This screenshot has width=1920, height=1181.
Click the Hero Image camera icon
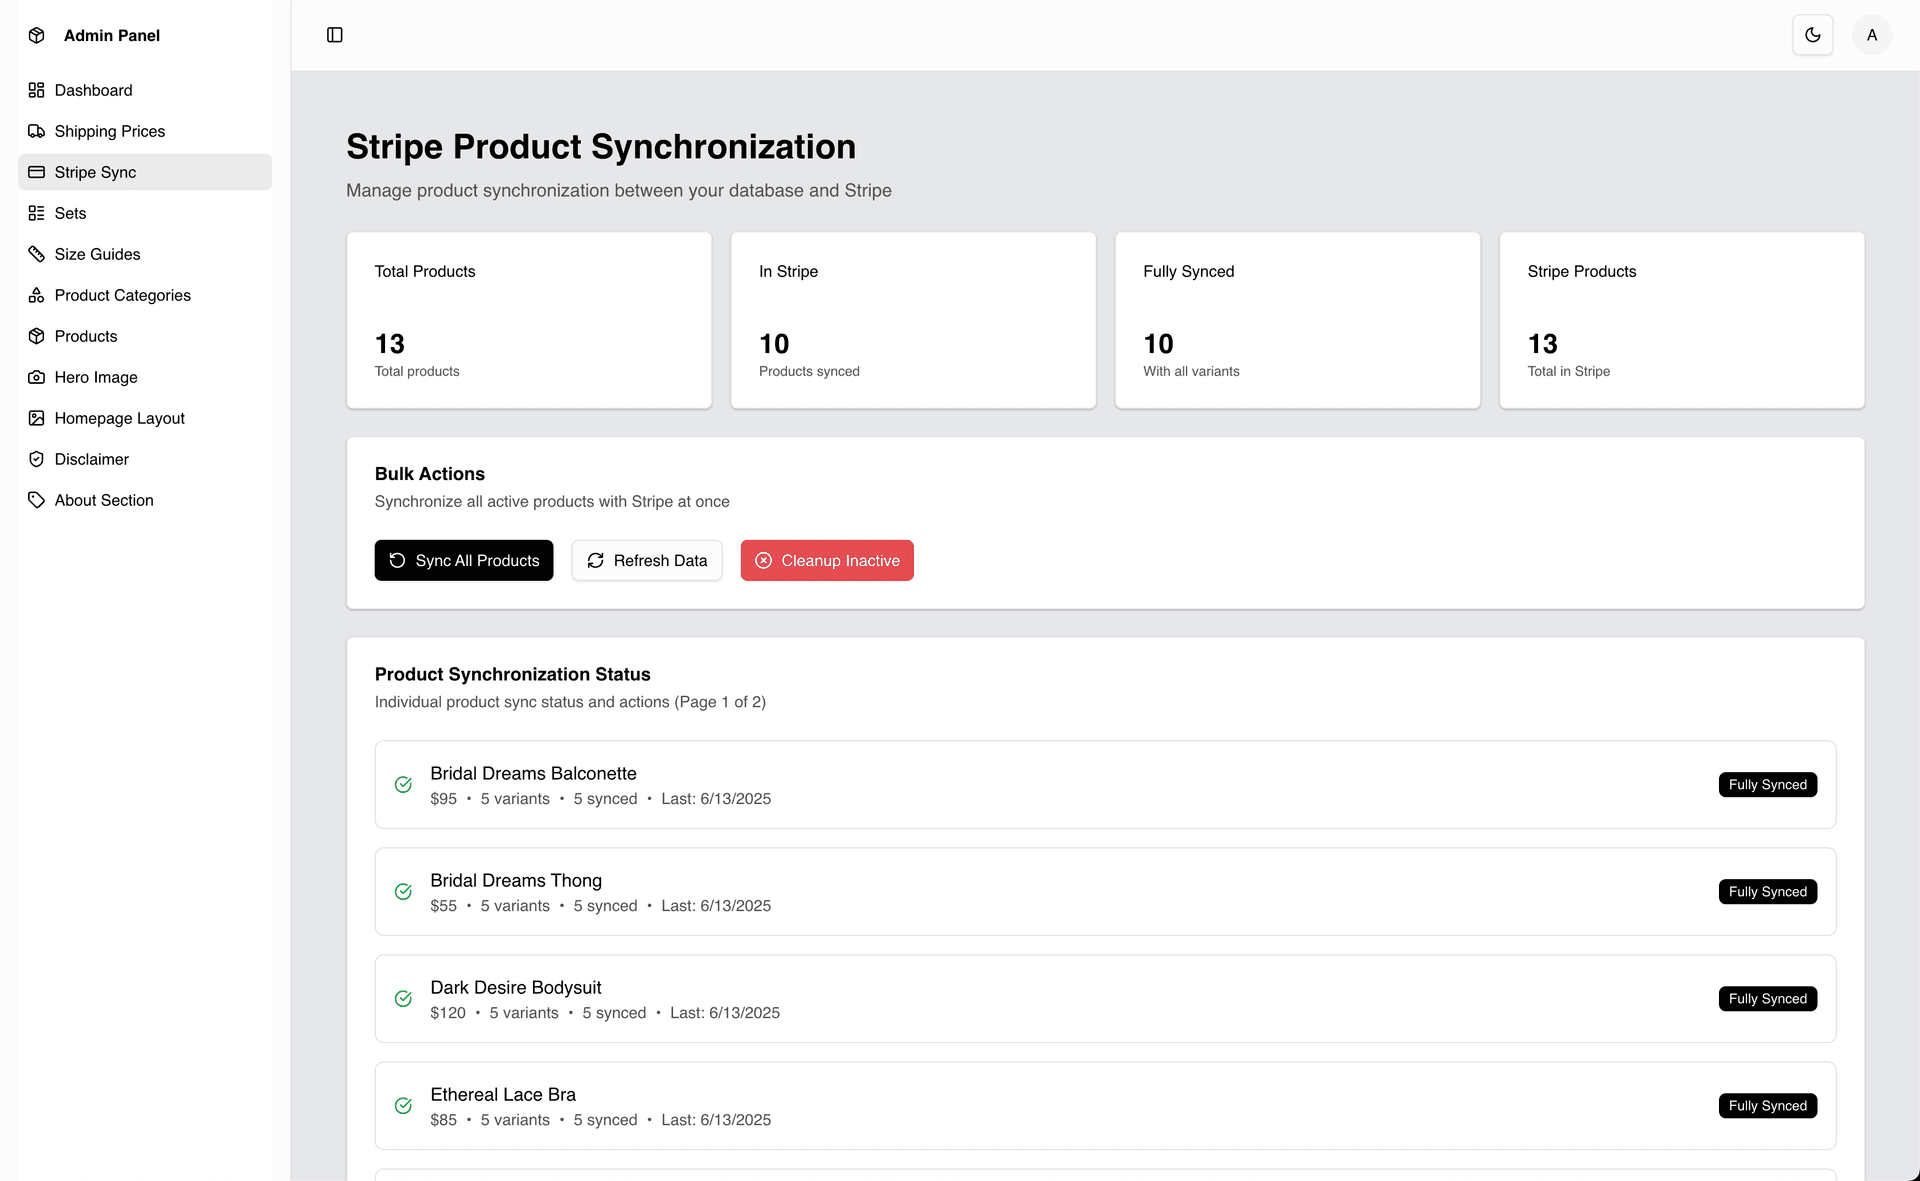coord(37,377)
